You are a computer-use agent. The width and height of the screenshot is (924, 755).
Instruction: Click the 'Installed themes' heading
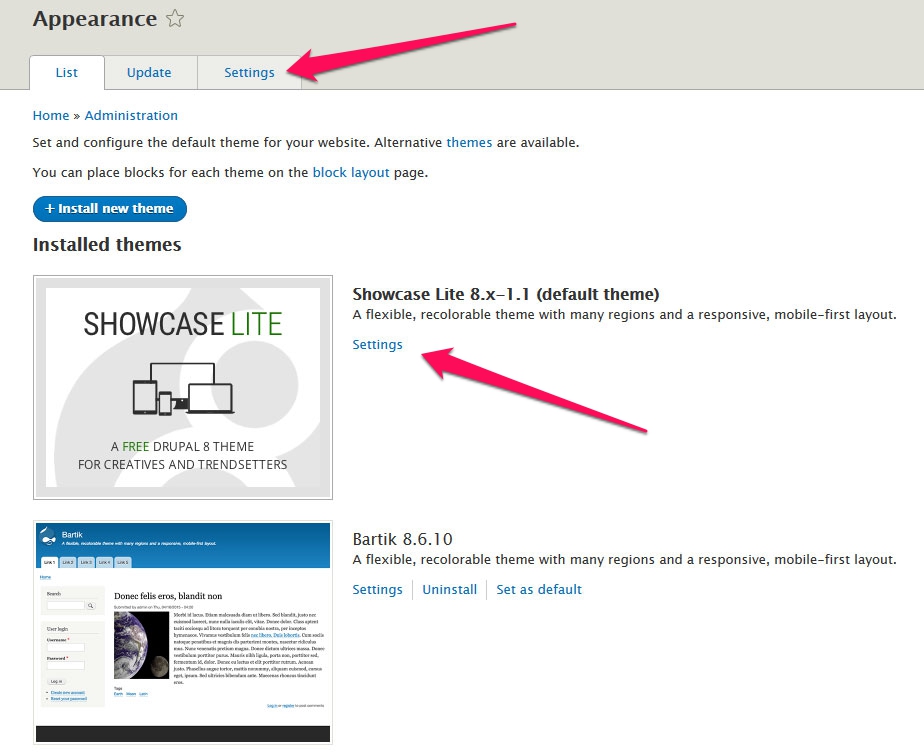(107, 245)
